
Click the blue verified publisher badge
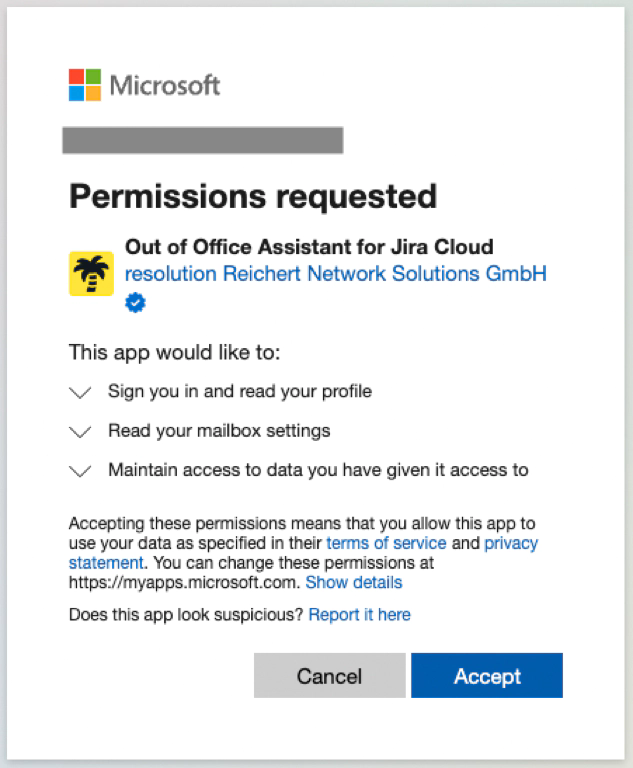(x=135, y=303)
